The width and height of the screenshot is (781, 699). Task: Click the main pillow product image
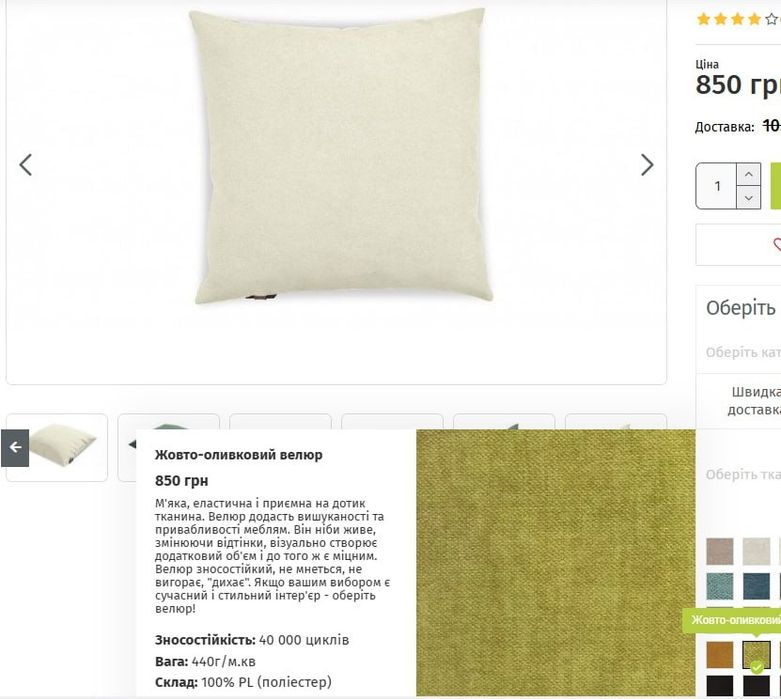(x=341, y=157)
